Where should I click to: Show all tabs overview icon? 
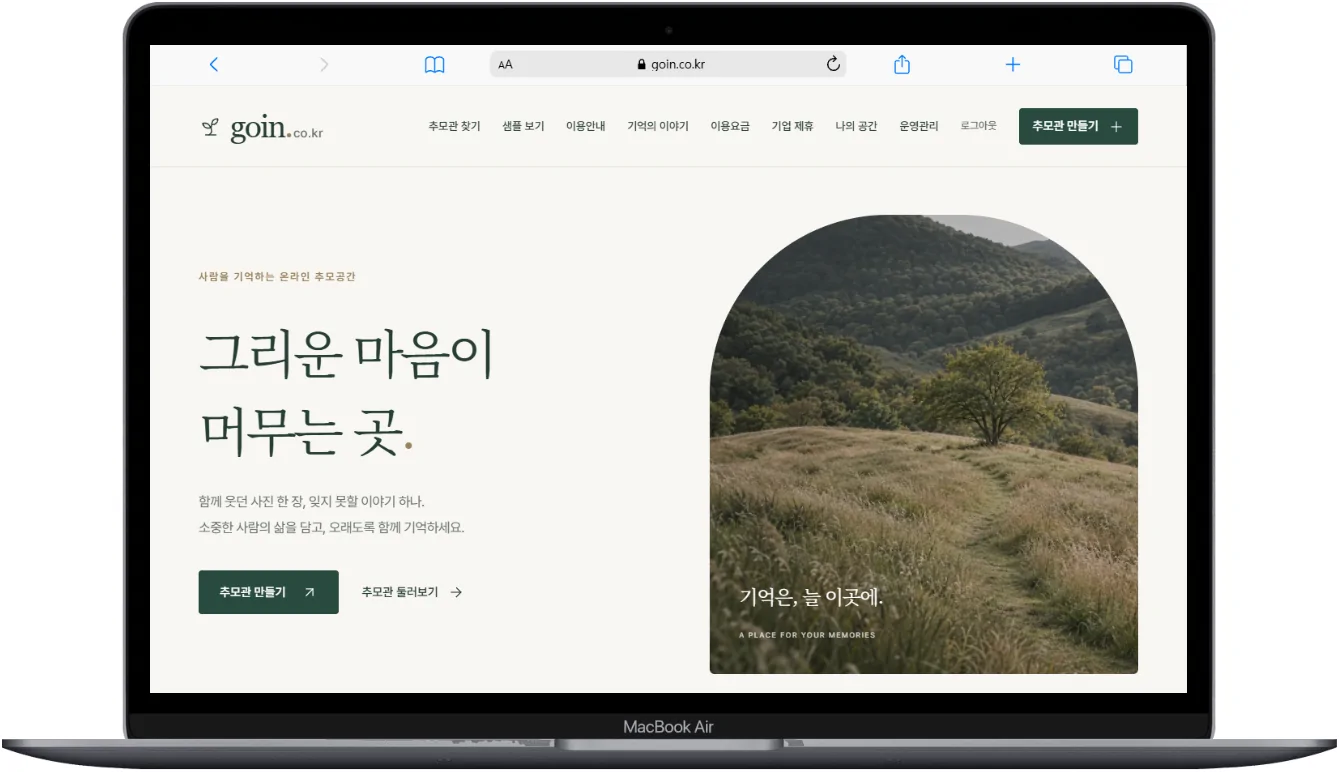(x=1123, y=64)
